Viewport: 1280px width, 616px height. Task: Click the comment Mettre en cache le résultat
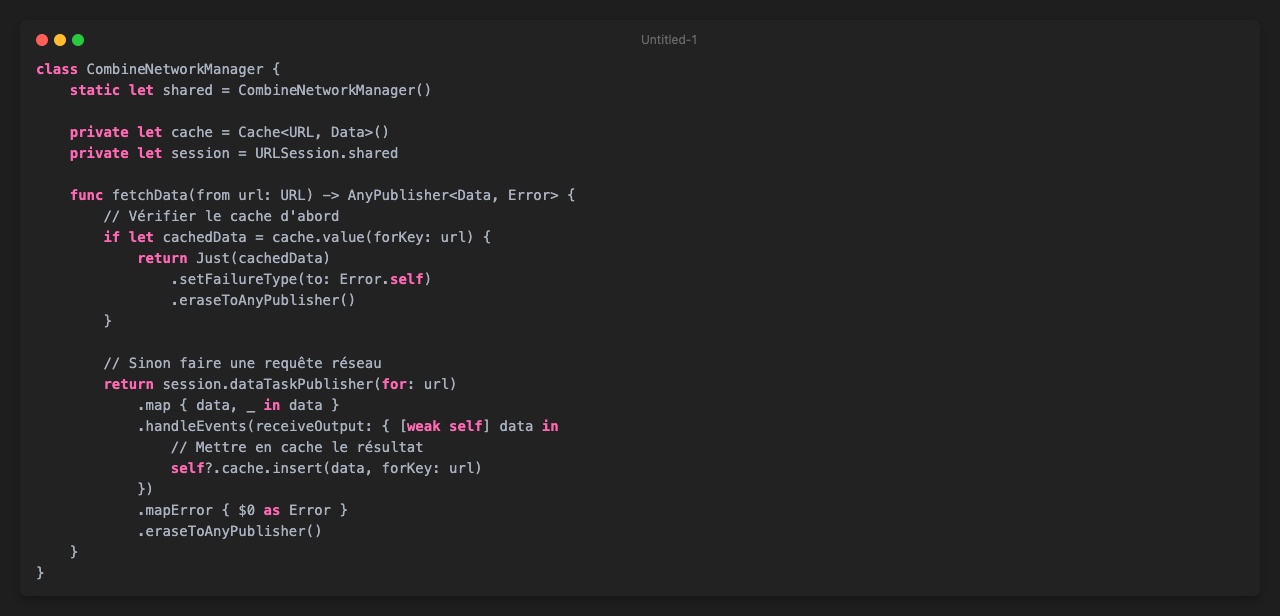pyautogui.click(x=297, y=447)
